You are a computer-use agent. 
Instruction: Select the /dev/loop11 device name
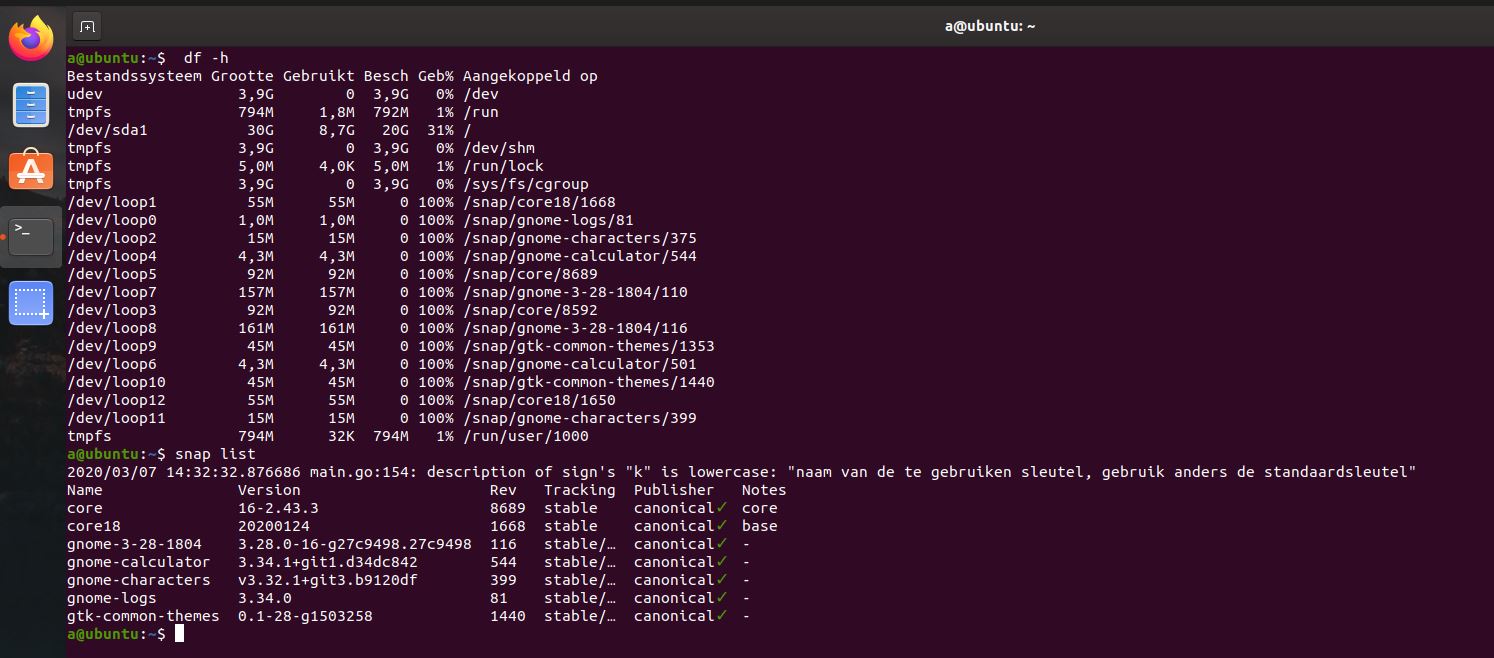coord(116,418)
